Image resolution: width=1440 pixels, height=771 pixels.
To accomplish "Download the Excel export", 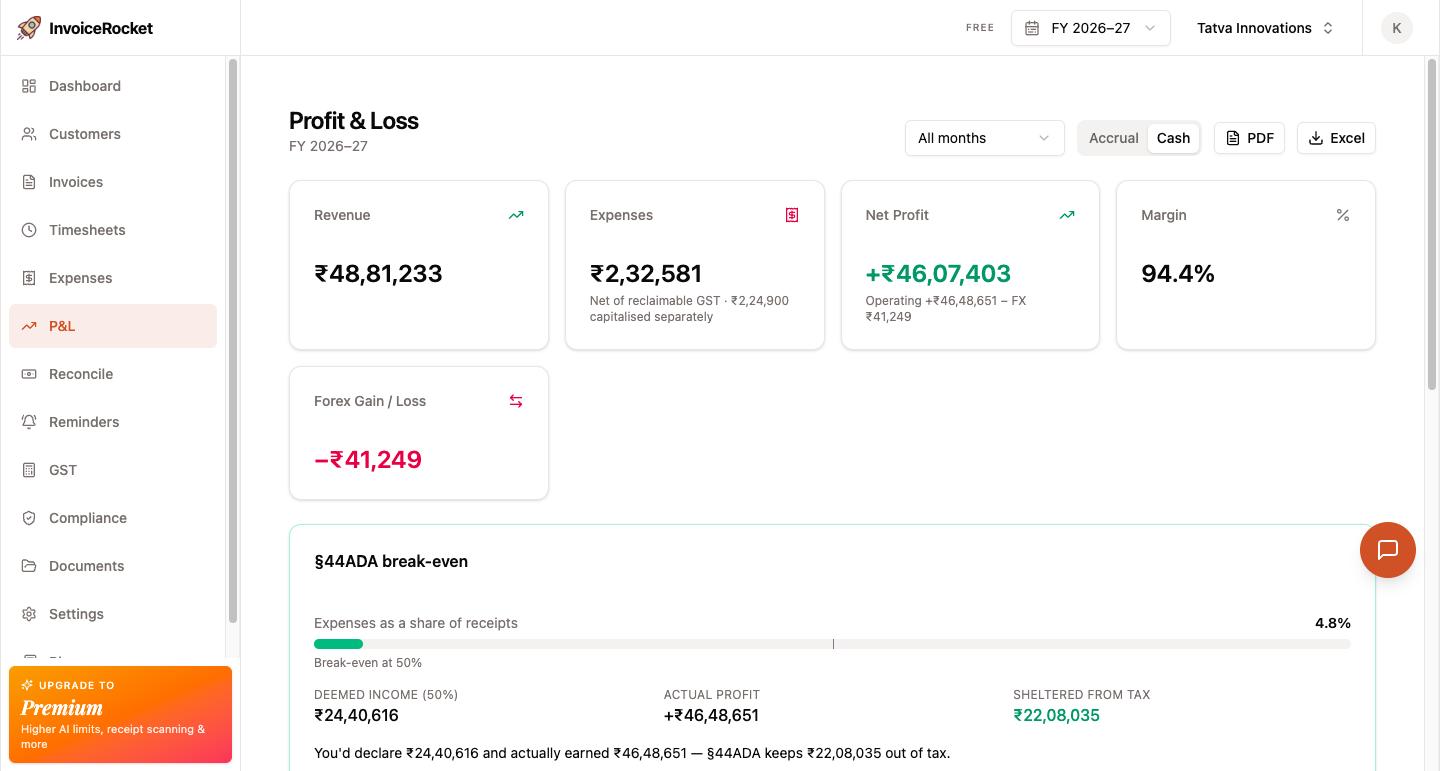I will point(1336,138).
